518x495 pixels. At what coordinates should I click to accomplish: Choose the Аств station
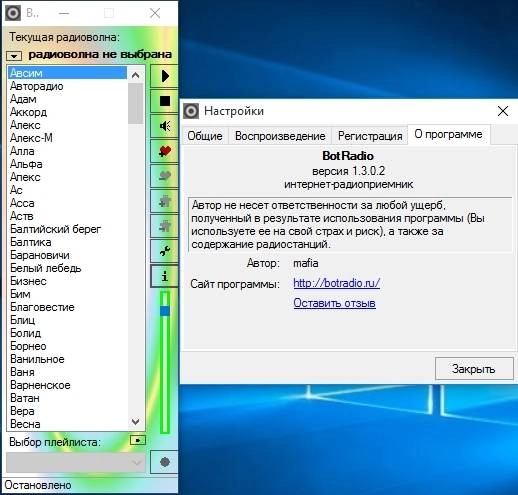click(67, 216)
